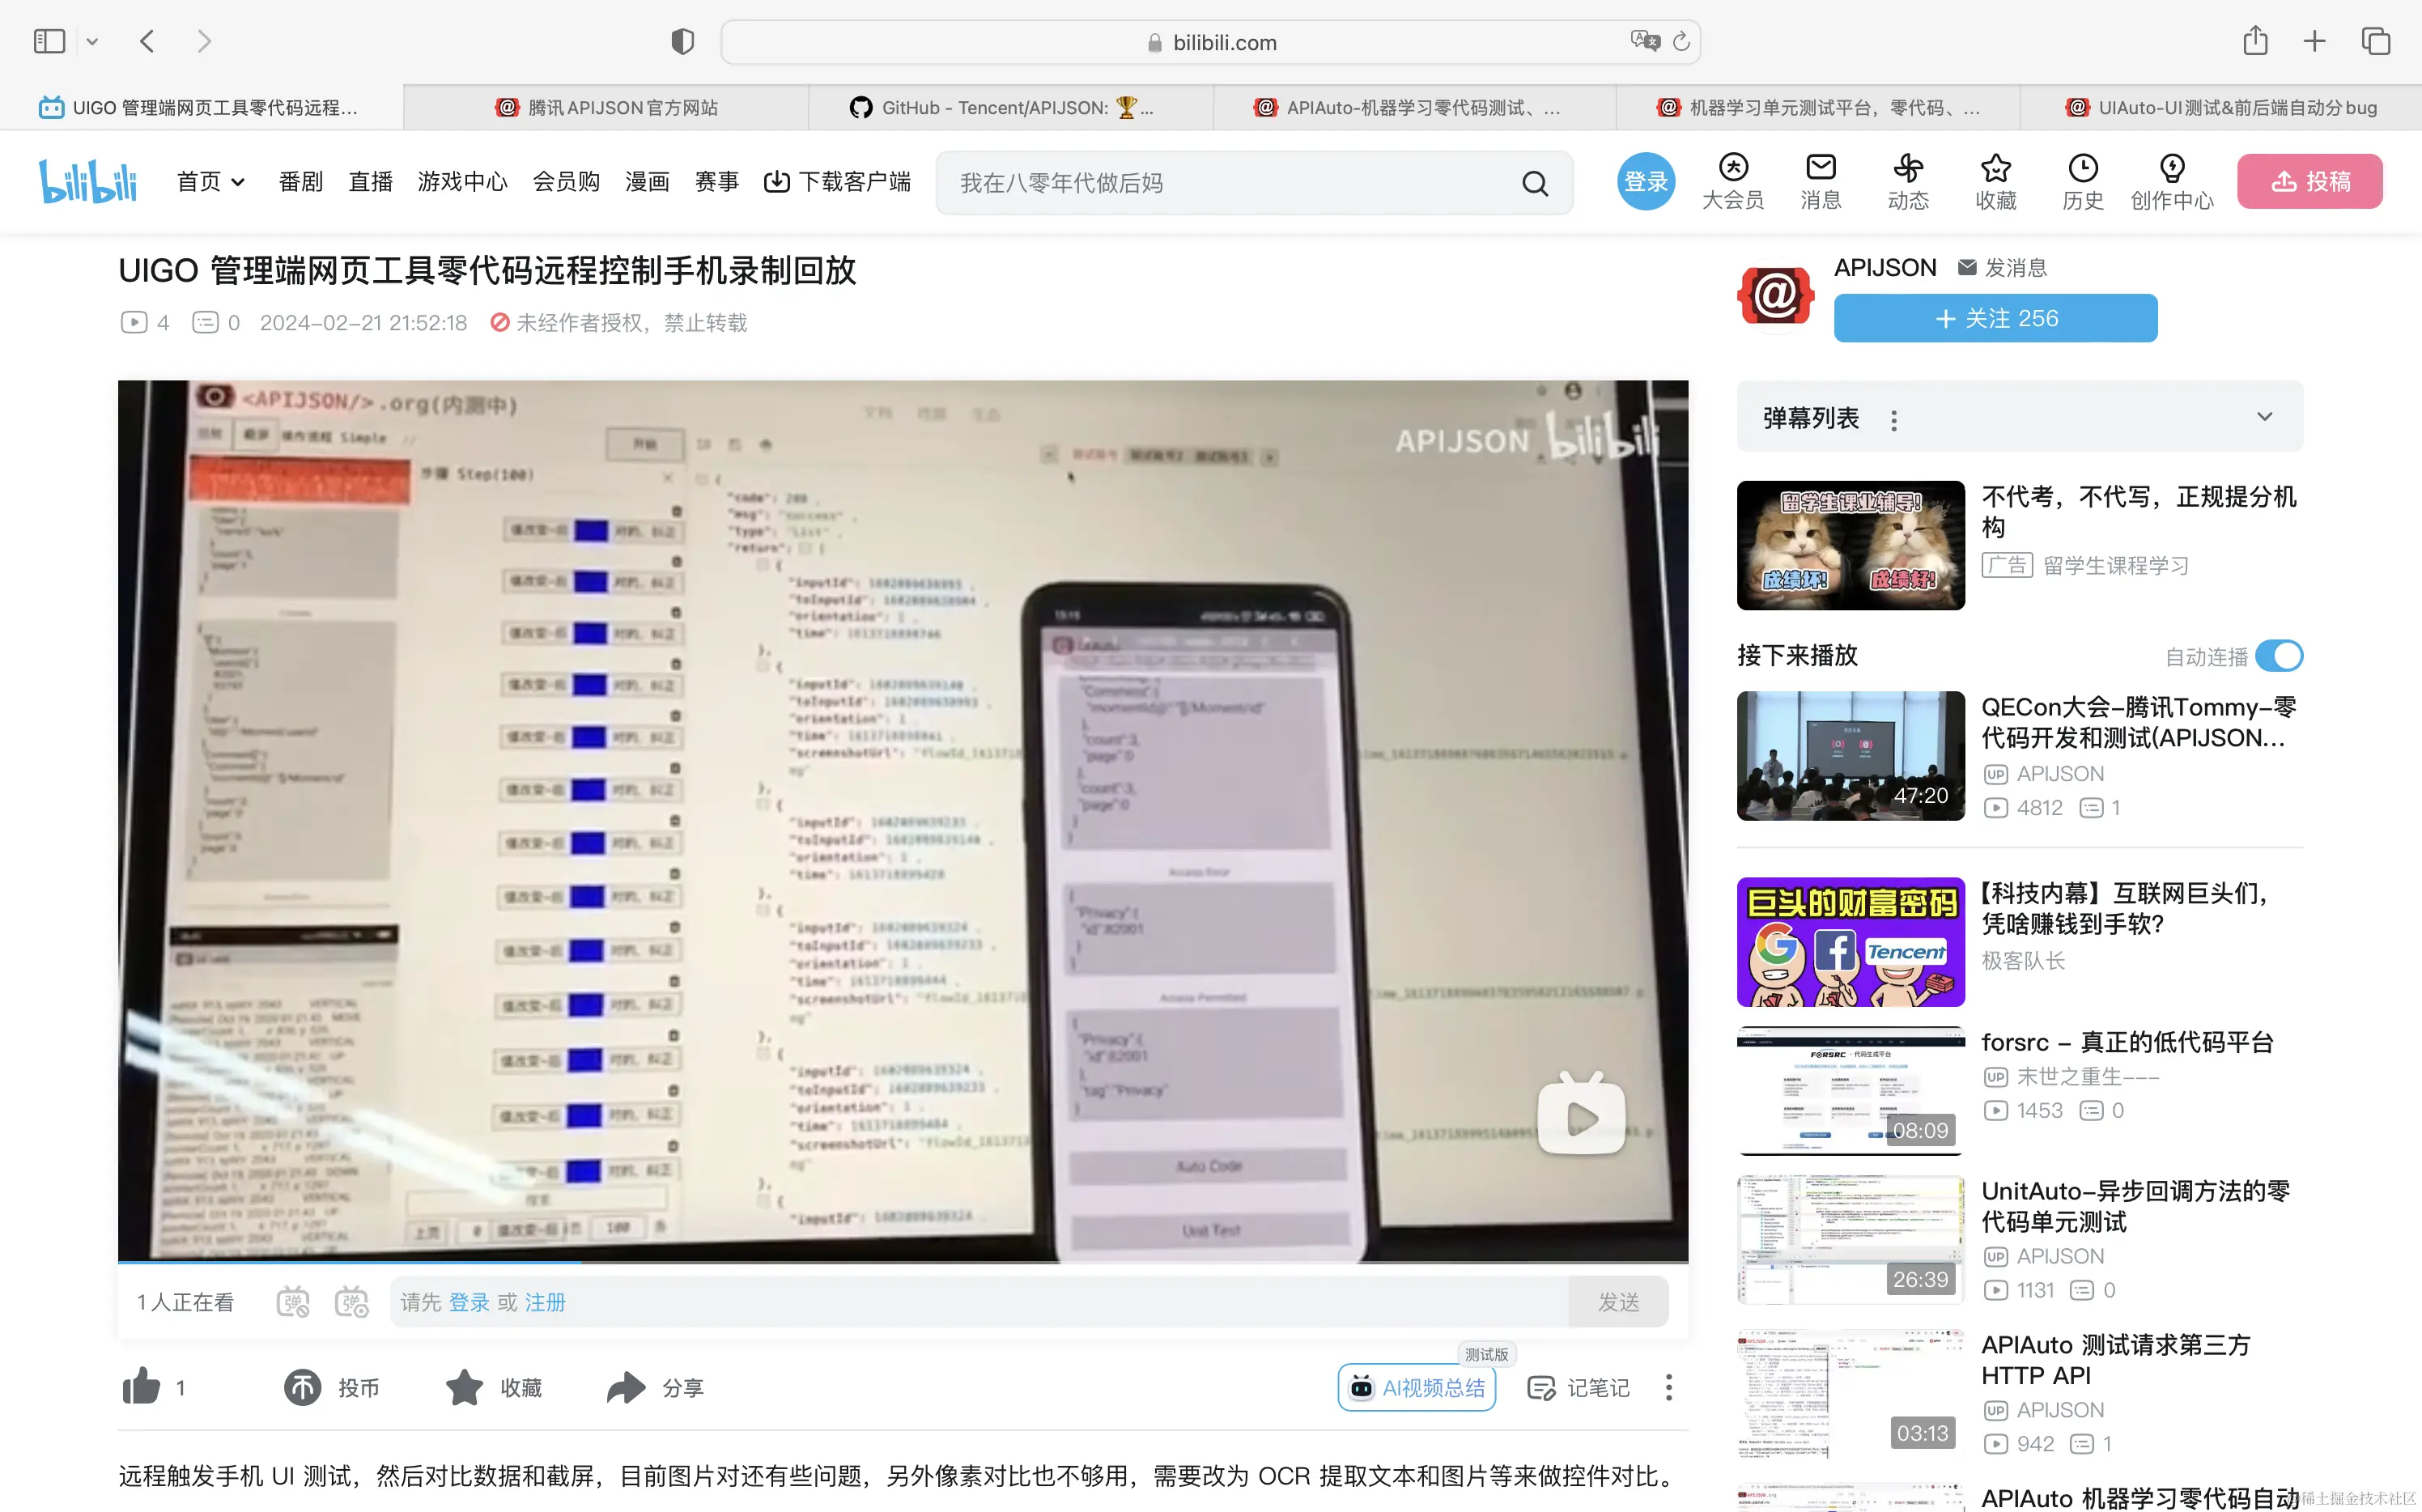
Task: Open the sidebar dropdown chevron in Safari
Action: (x=92, y=42)
